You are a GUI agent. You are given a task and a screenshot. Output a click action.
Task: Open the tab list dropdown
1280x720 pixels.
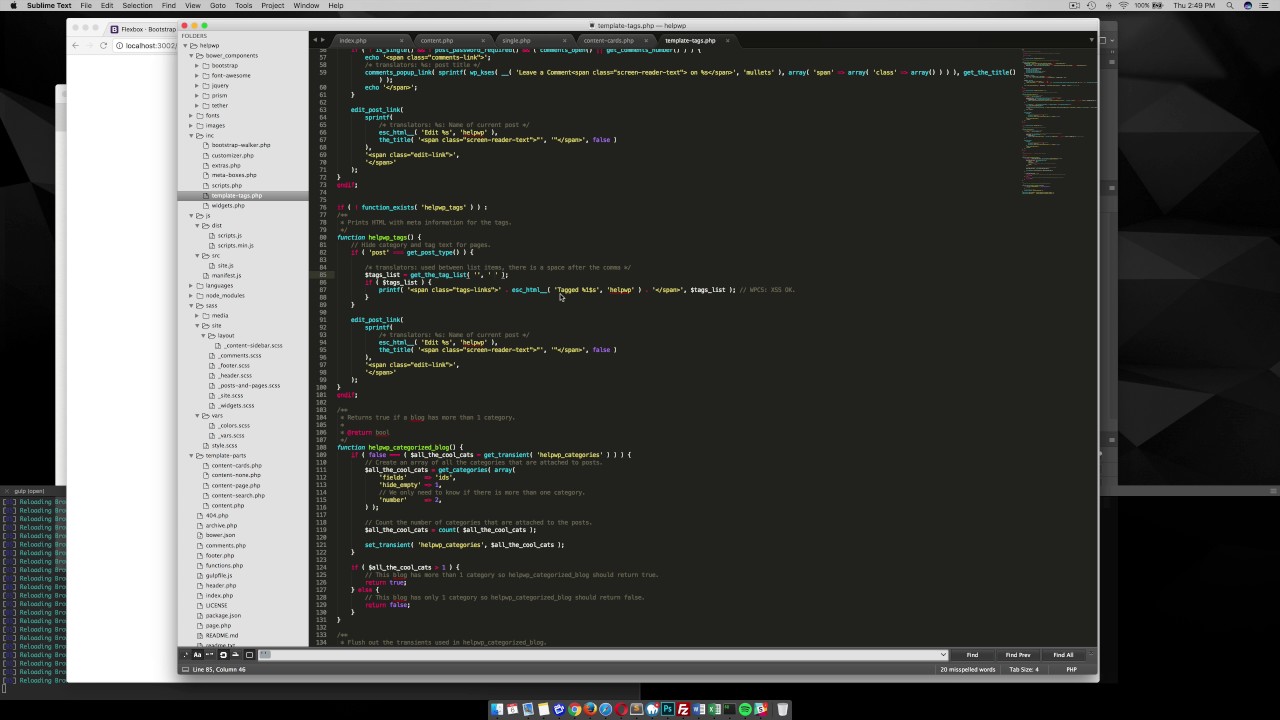click(x=1091, y=41)
